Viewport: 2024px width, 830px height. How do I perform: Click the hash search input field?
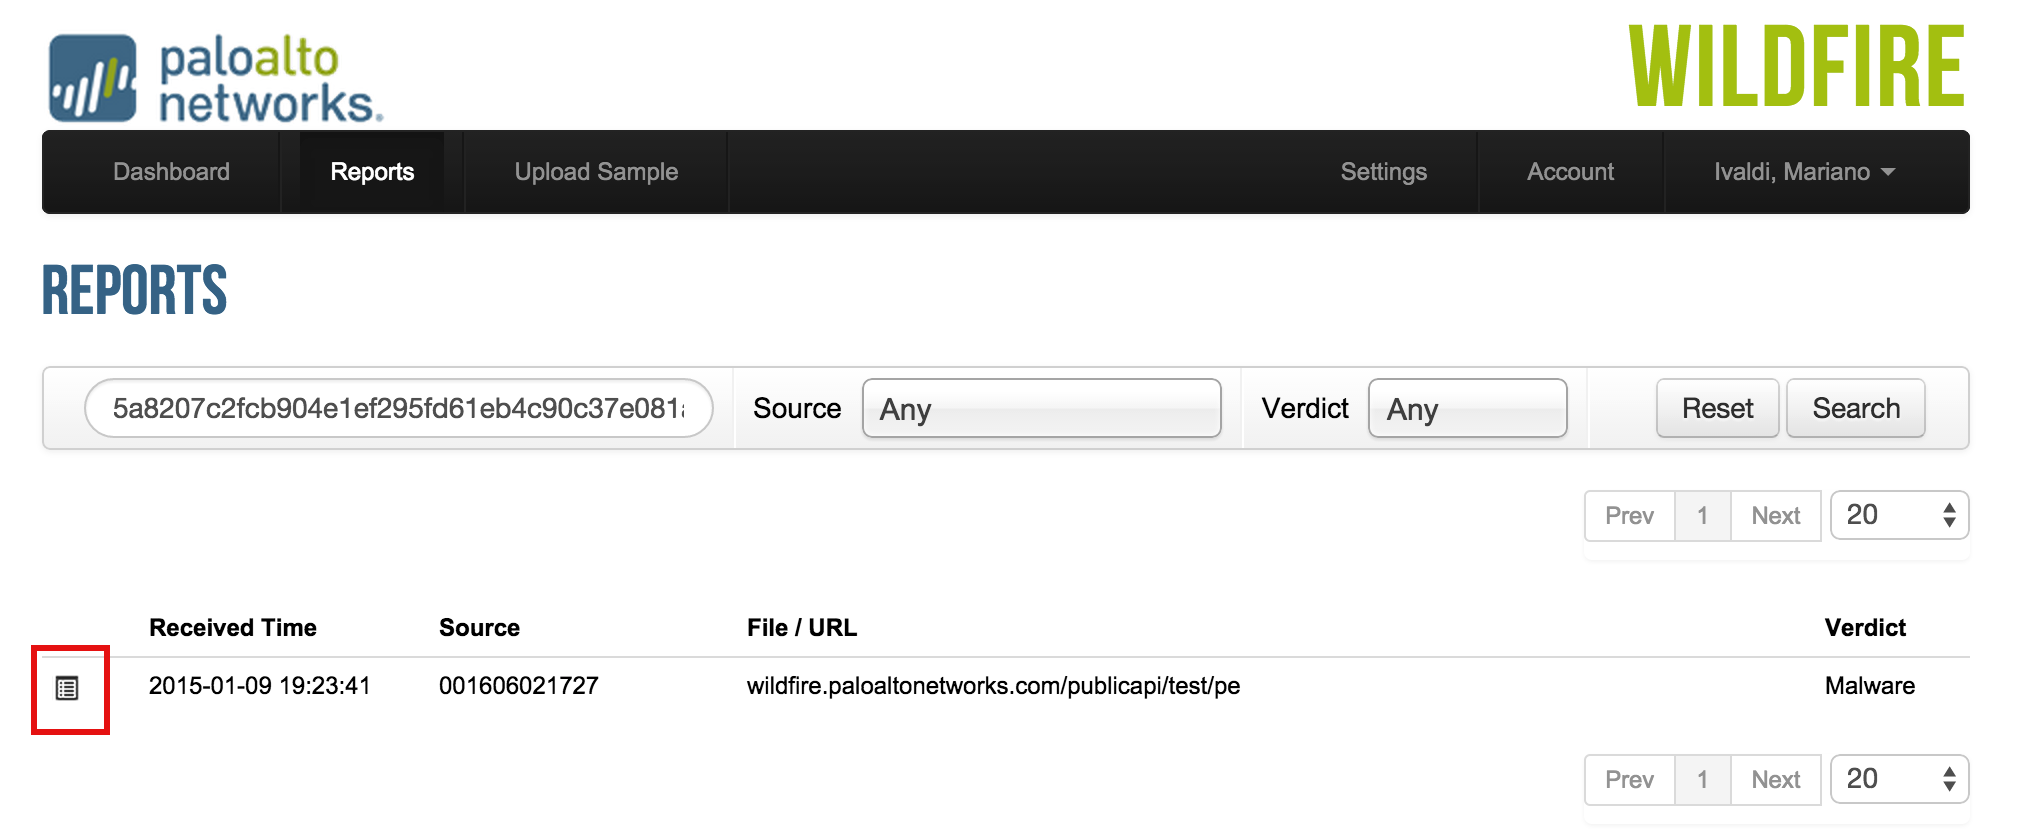click(x=398, y=408)
